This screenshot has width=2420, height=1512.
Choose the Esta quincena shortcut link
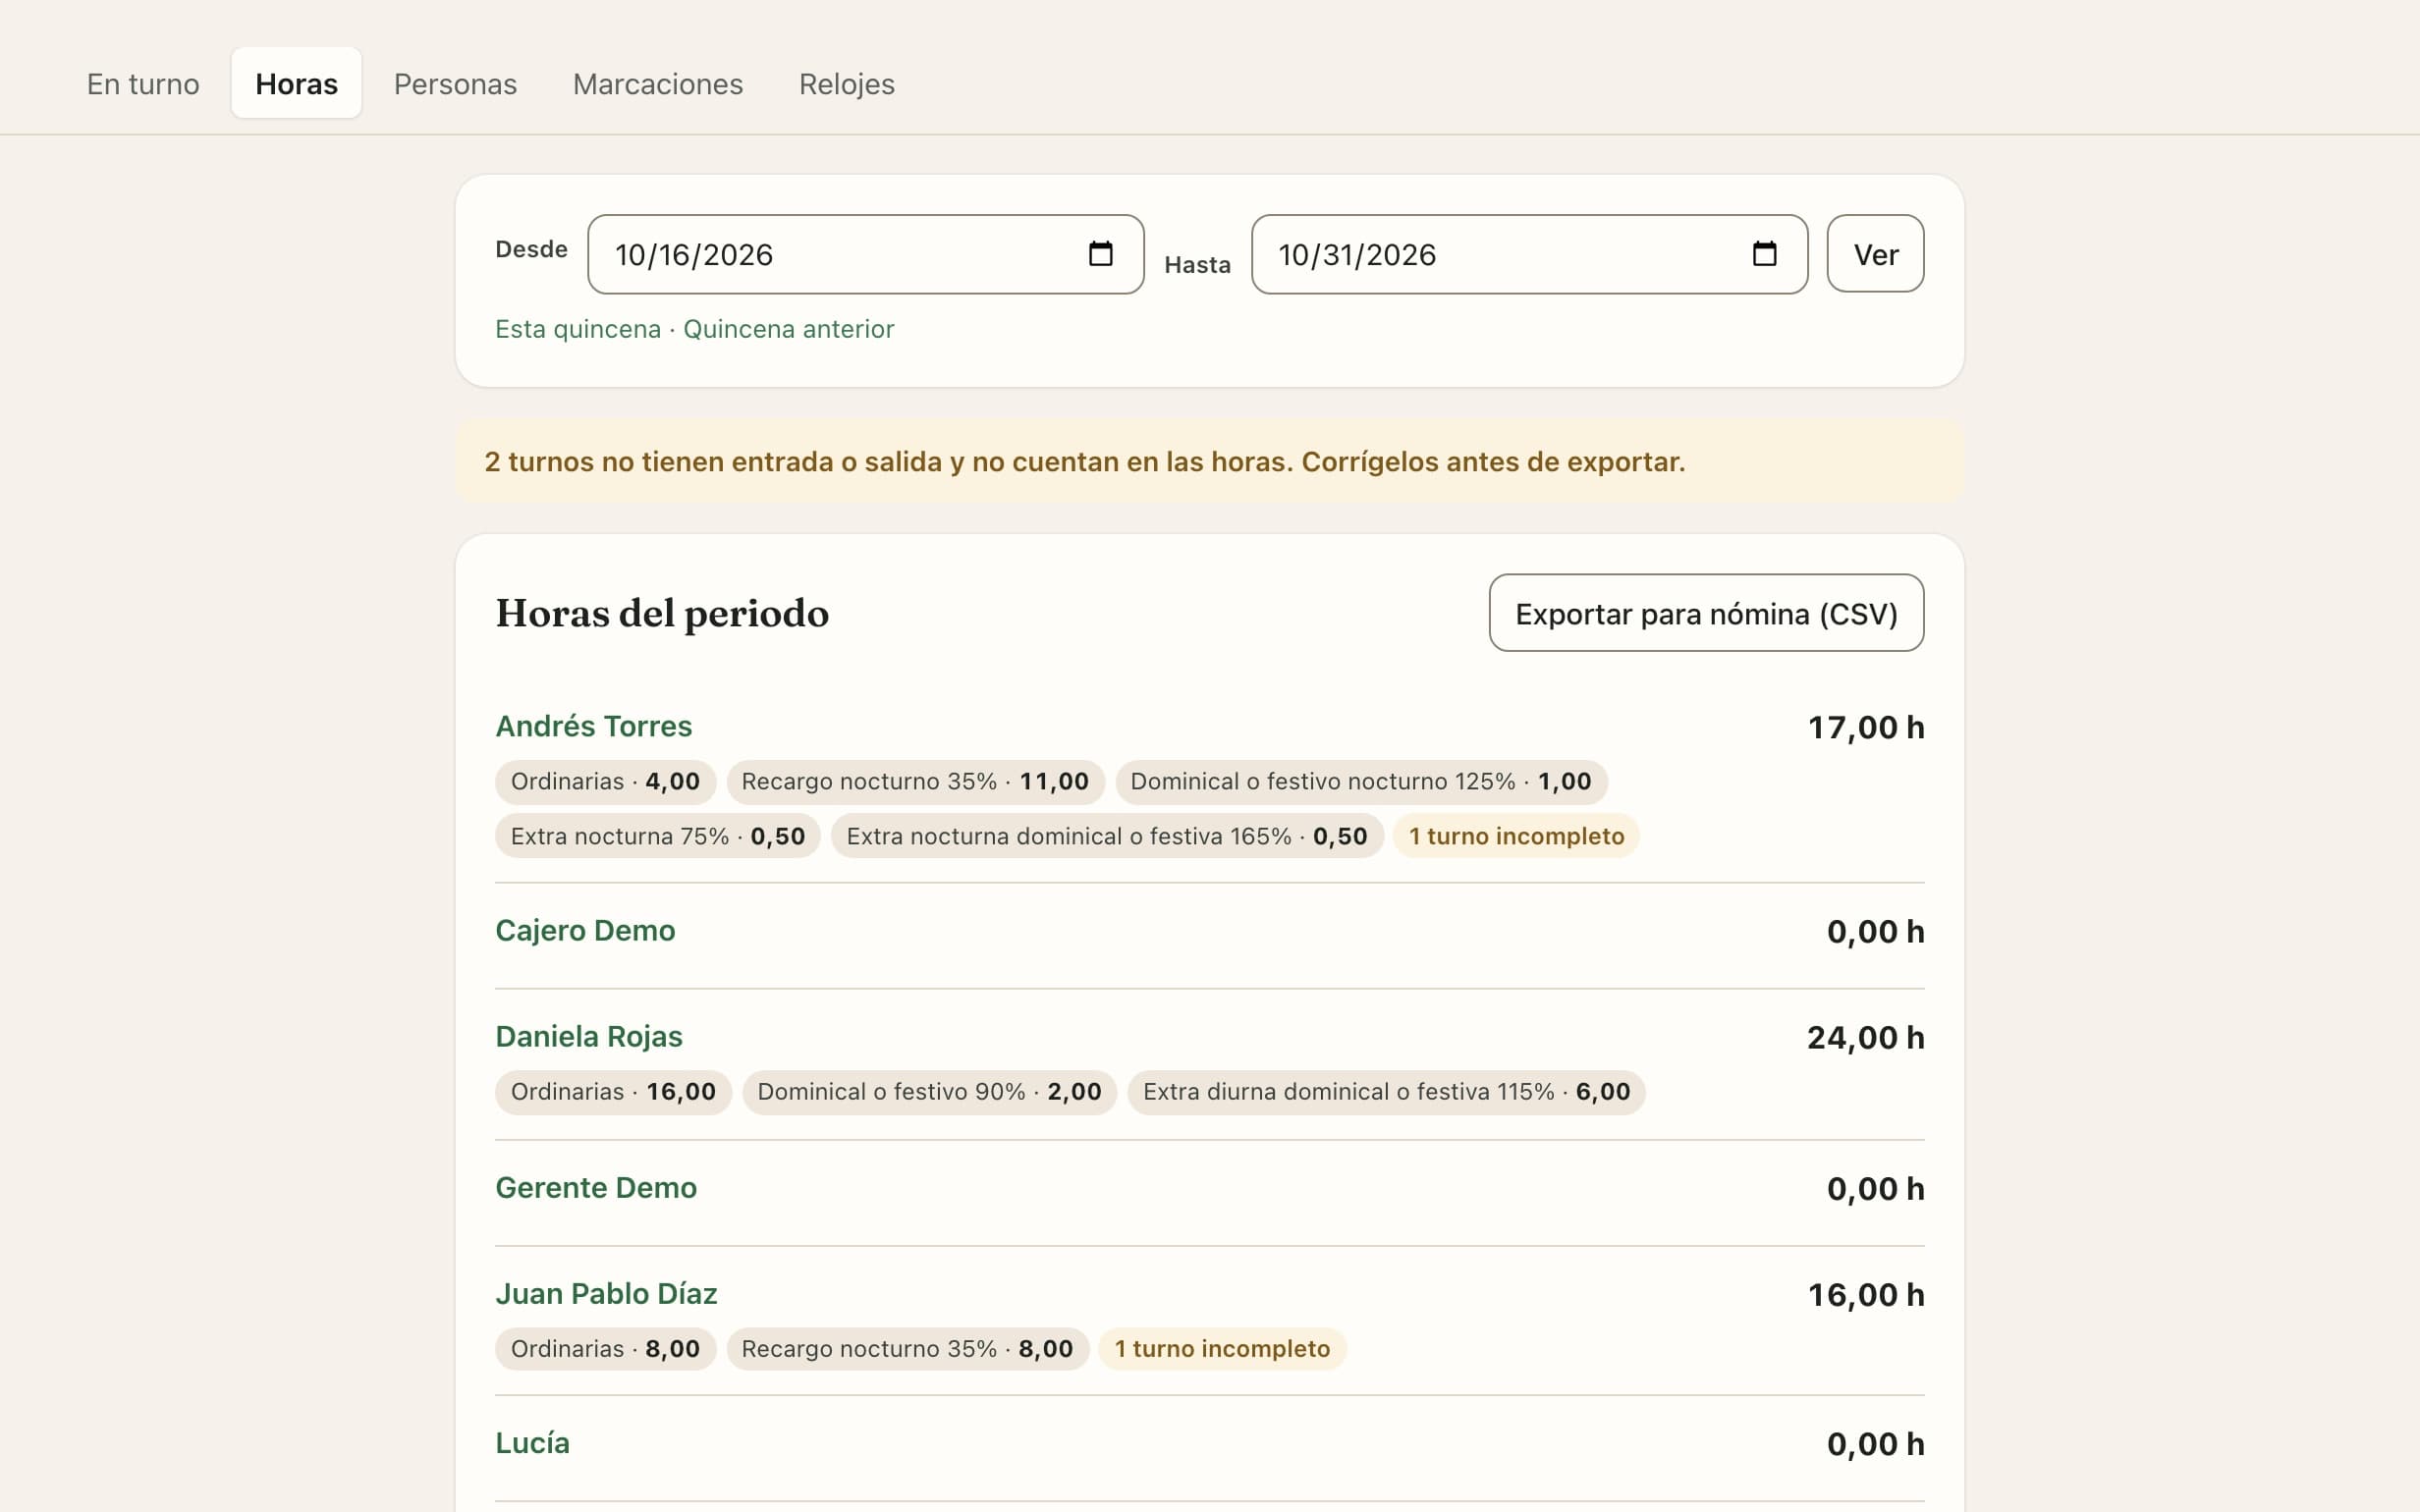click(578, 329)
